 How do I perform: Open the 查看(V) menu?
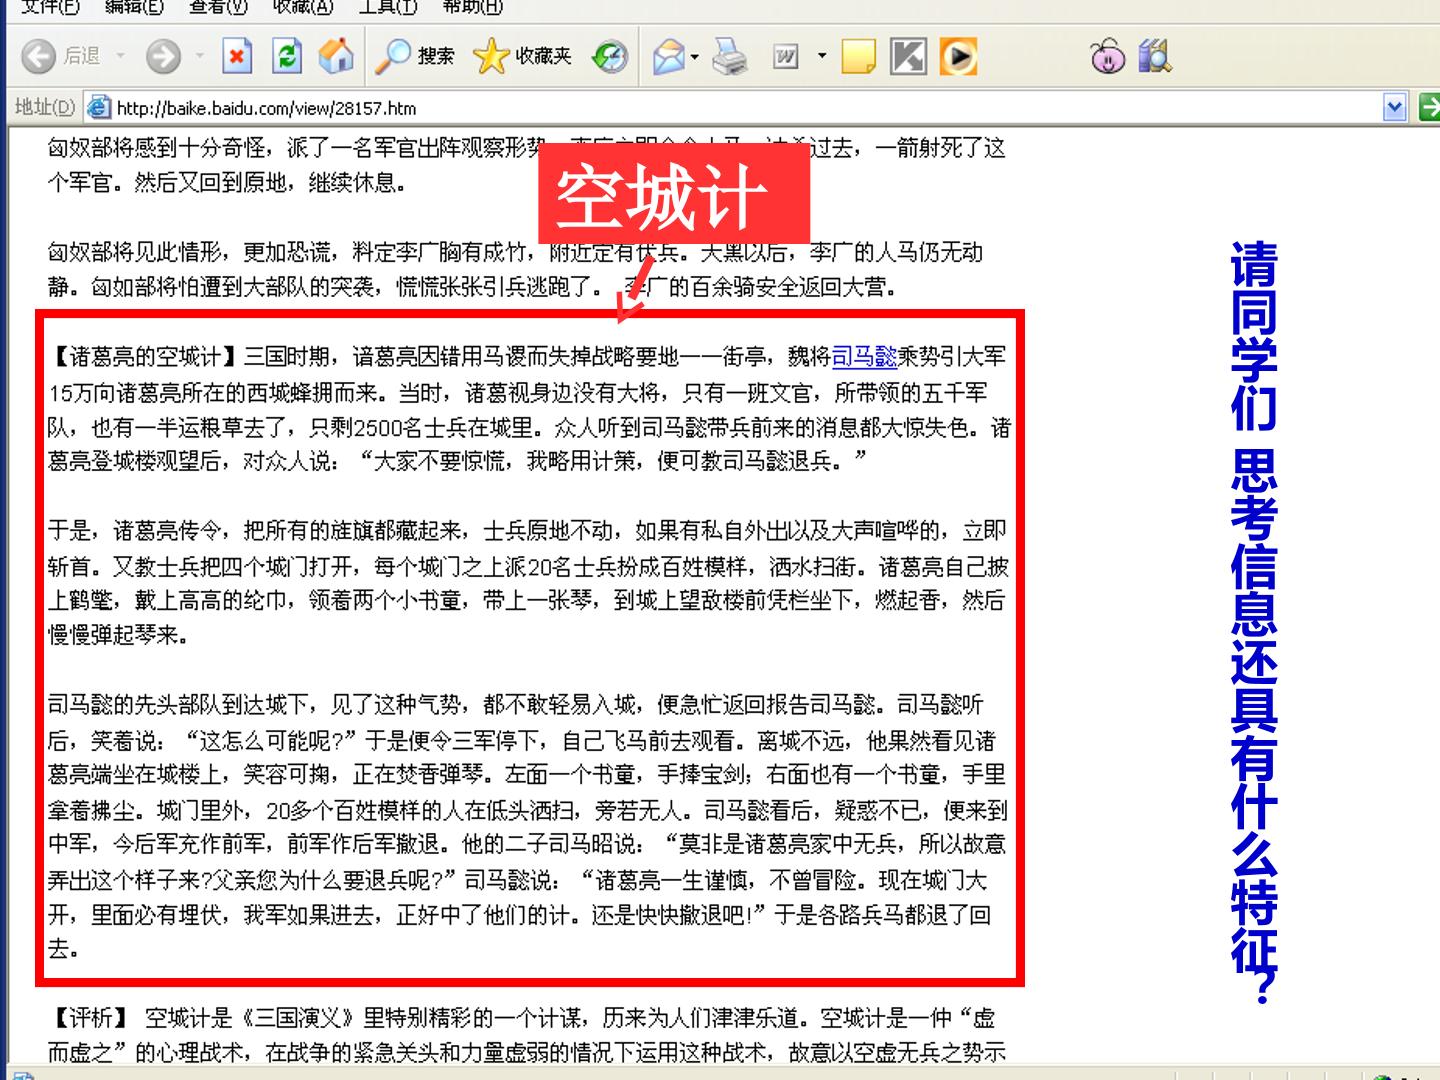click(218, 7)
